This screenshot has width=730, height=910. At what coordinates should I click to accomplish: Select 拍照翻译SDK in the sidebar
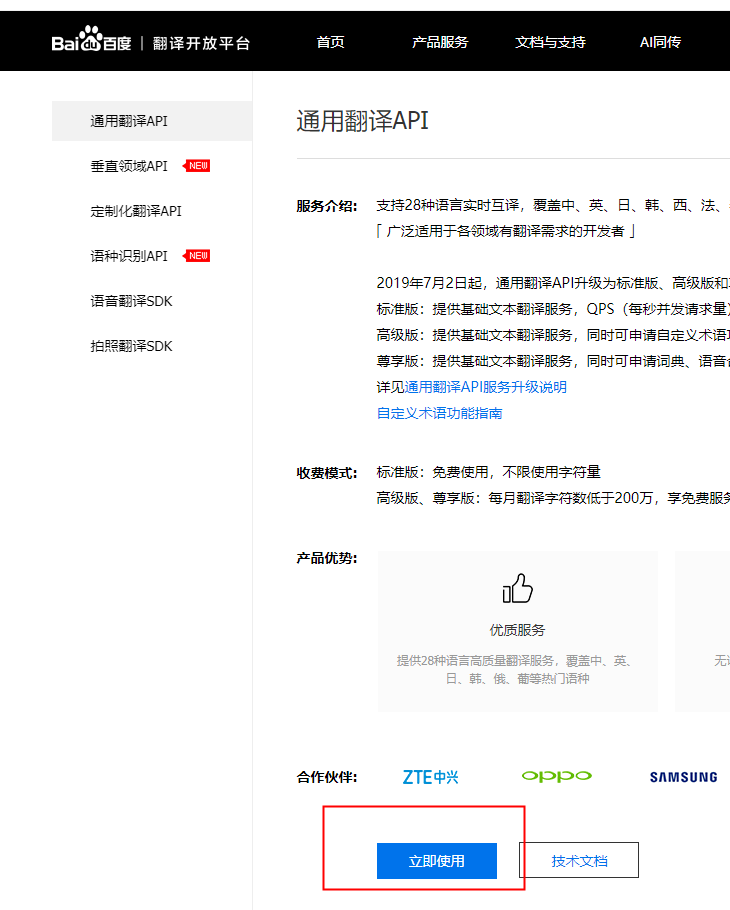(131, 346)
